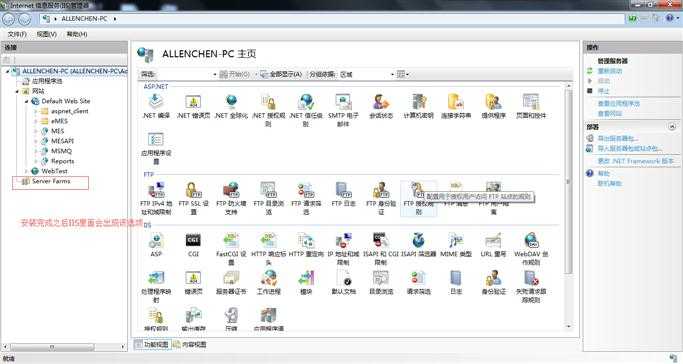Image resolution: width=683 pixels, height=364 pixels.
Task: Open the 会话状态 feature icon
Action: tap(381, 102)
